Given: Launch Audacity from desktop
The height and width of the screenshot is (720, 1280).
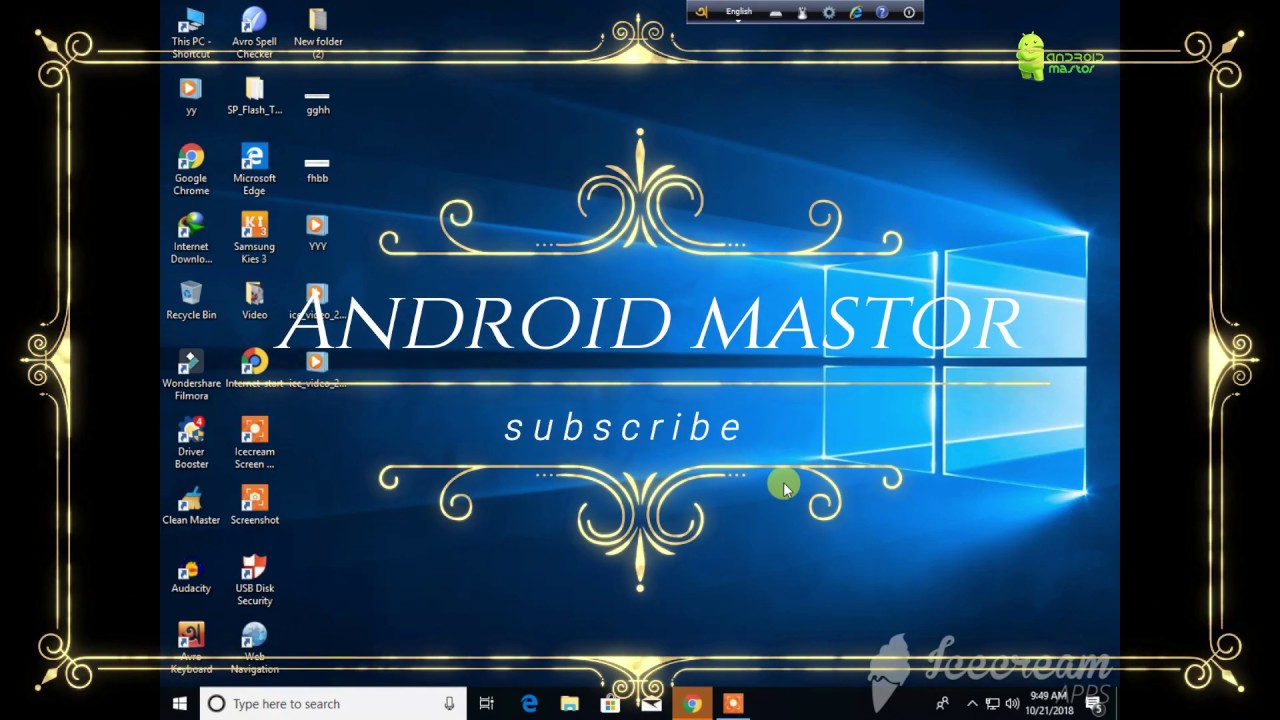Looking at the screenshot, I should [x=191, y=574].
